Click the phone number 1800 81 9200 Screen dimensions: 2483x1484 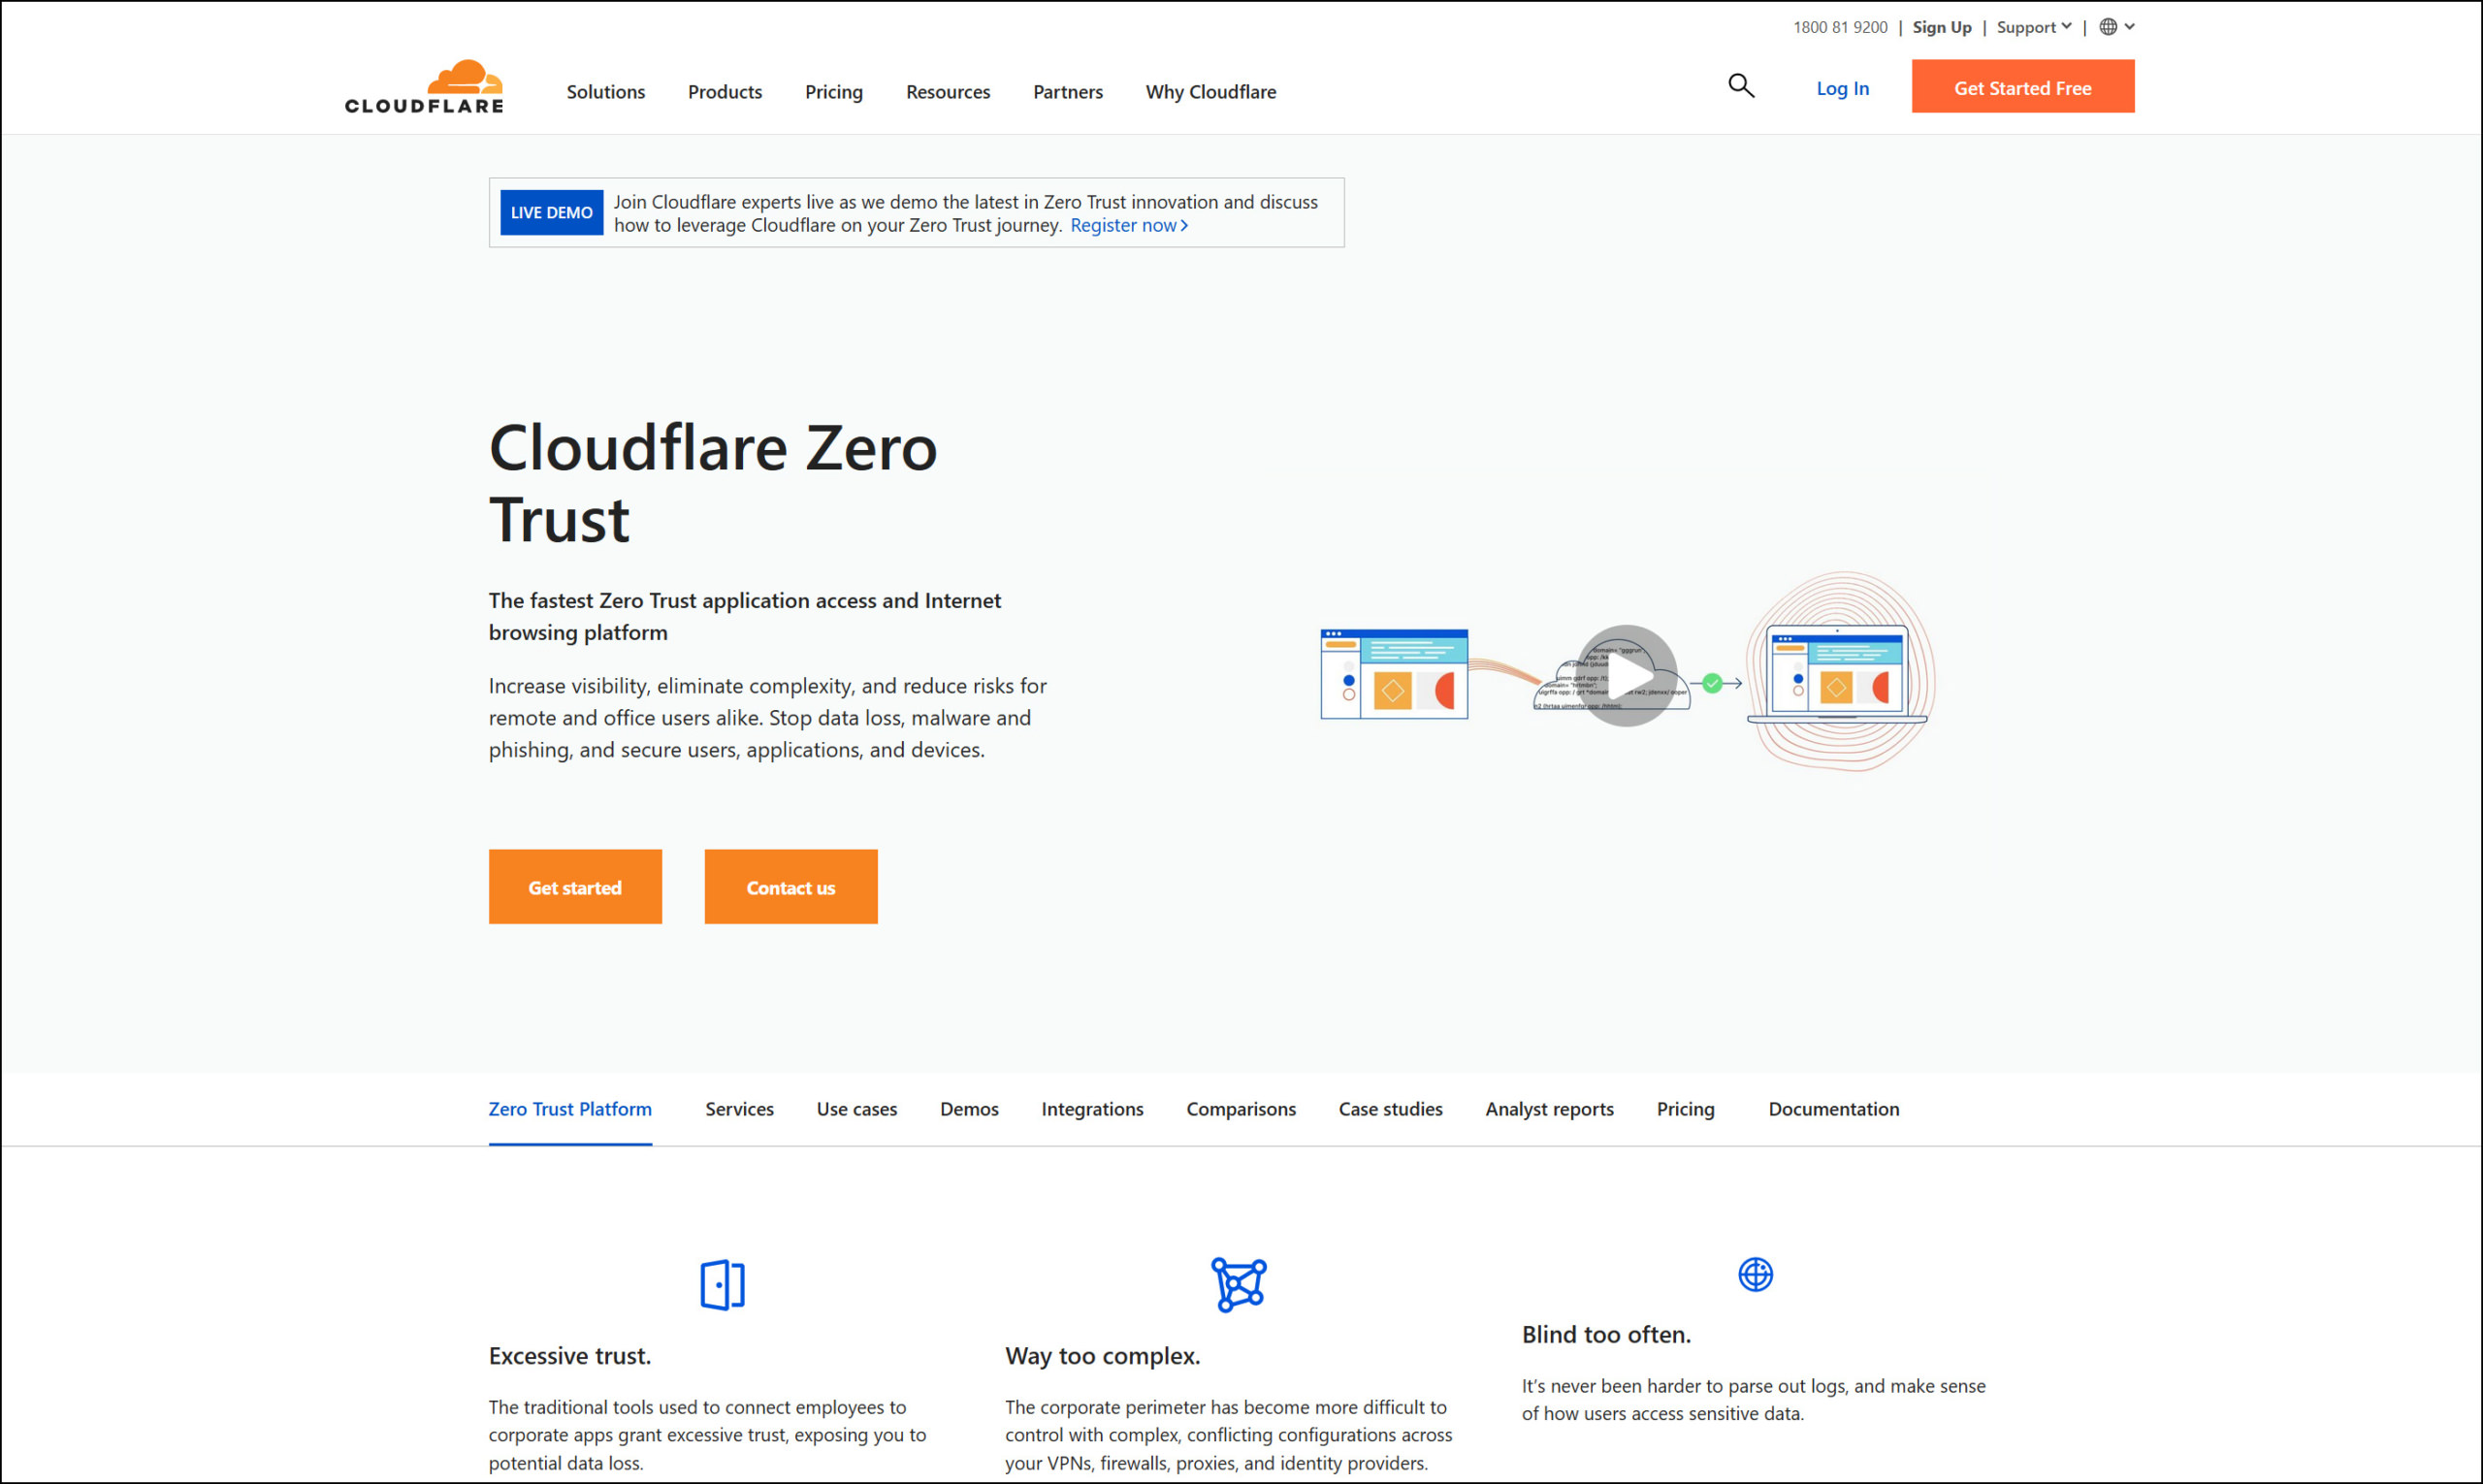tap(1840, 27)
